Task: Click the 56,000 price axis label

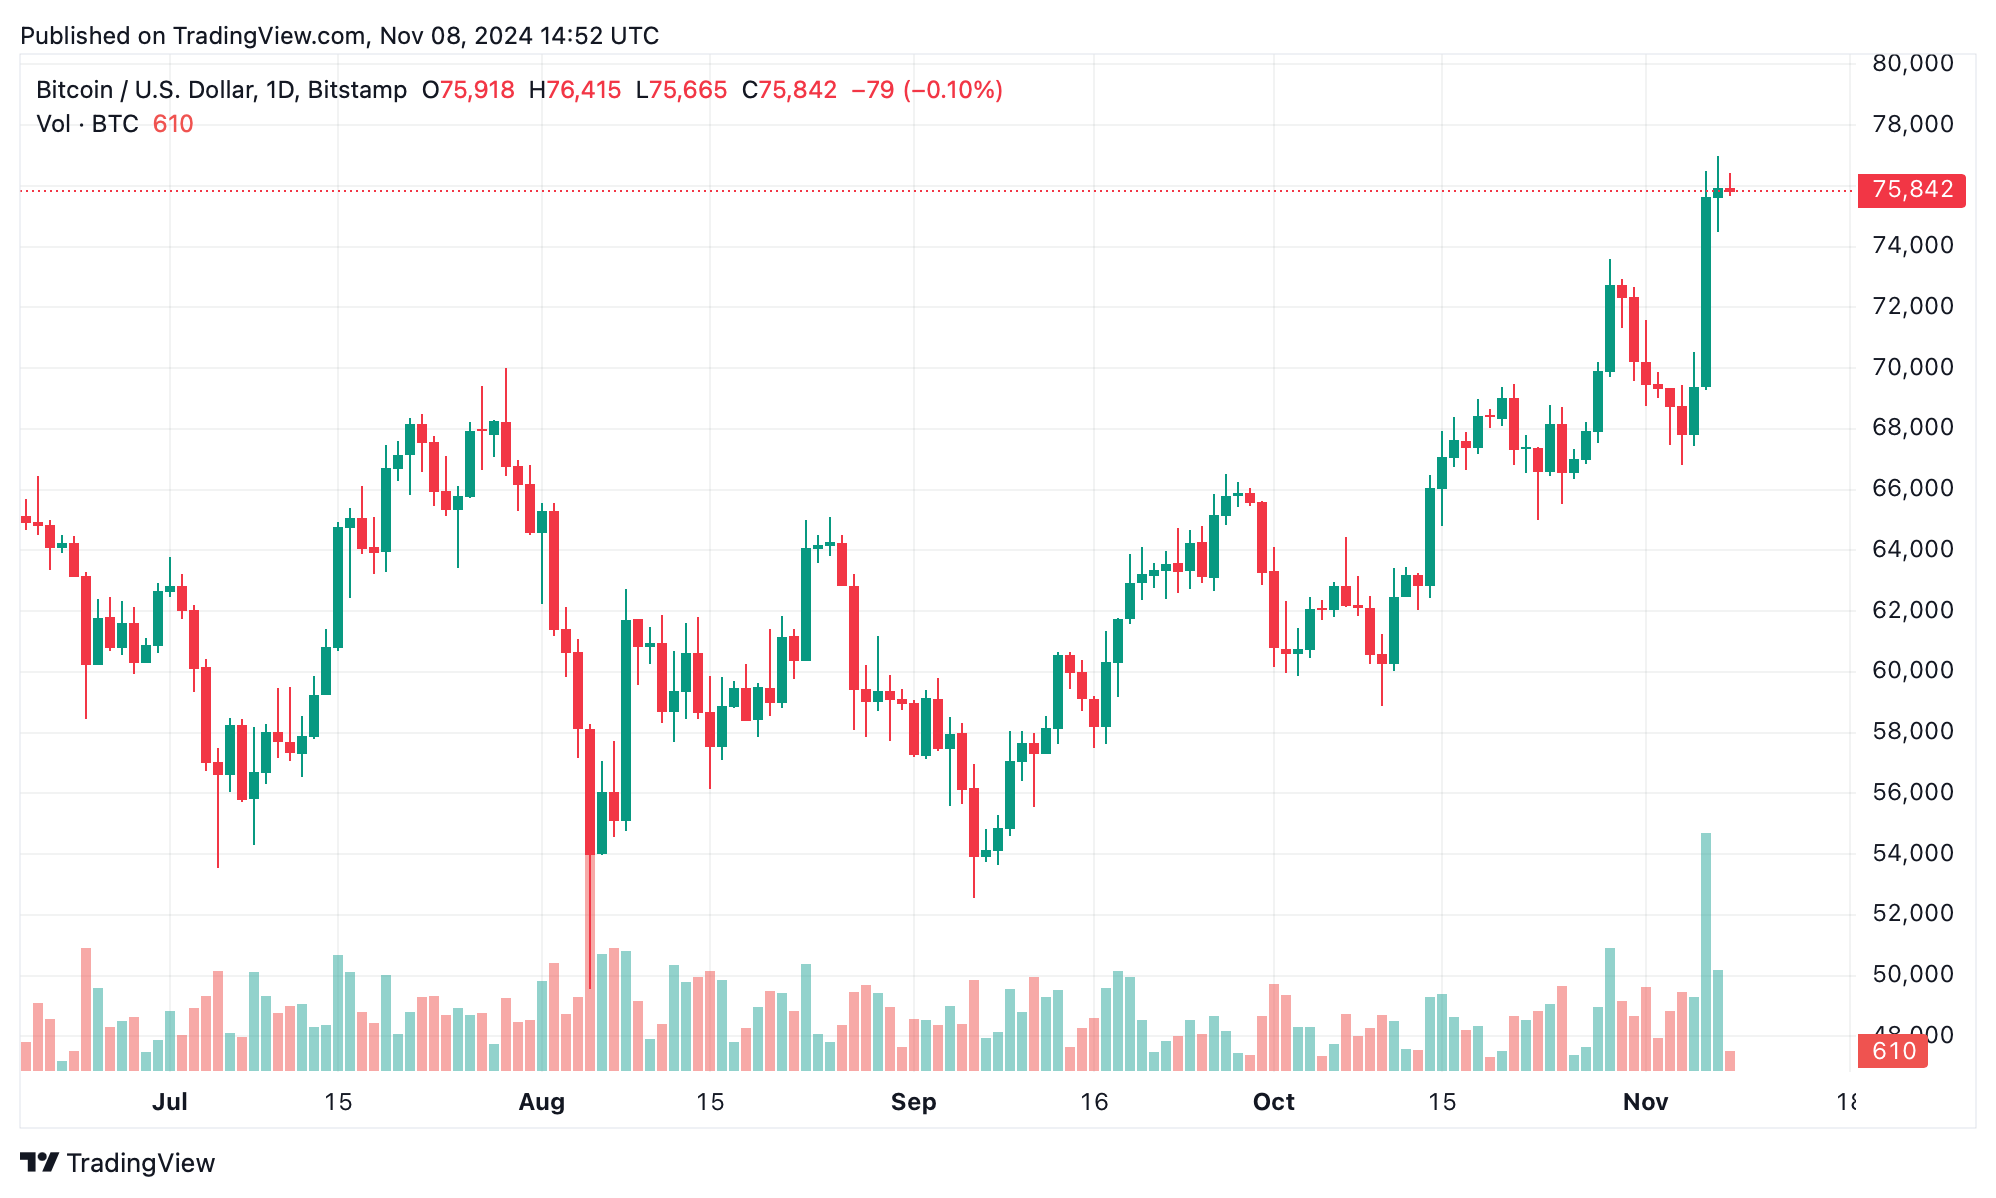Action: 1913,792
